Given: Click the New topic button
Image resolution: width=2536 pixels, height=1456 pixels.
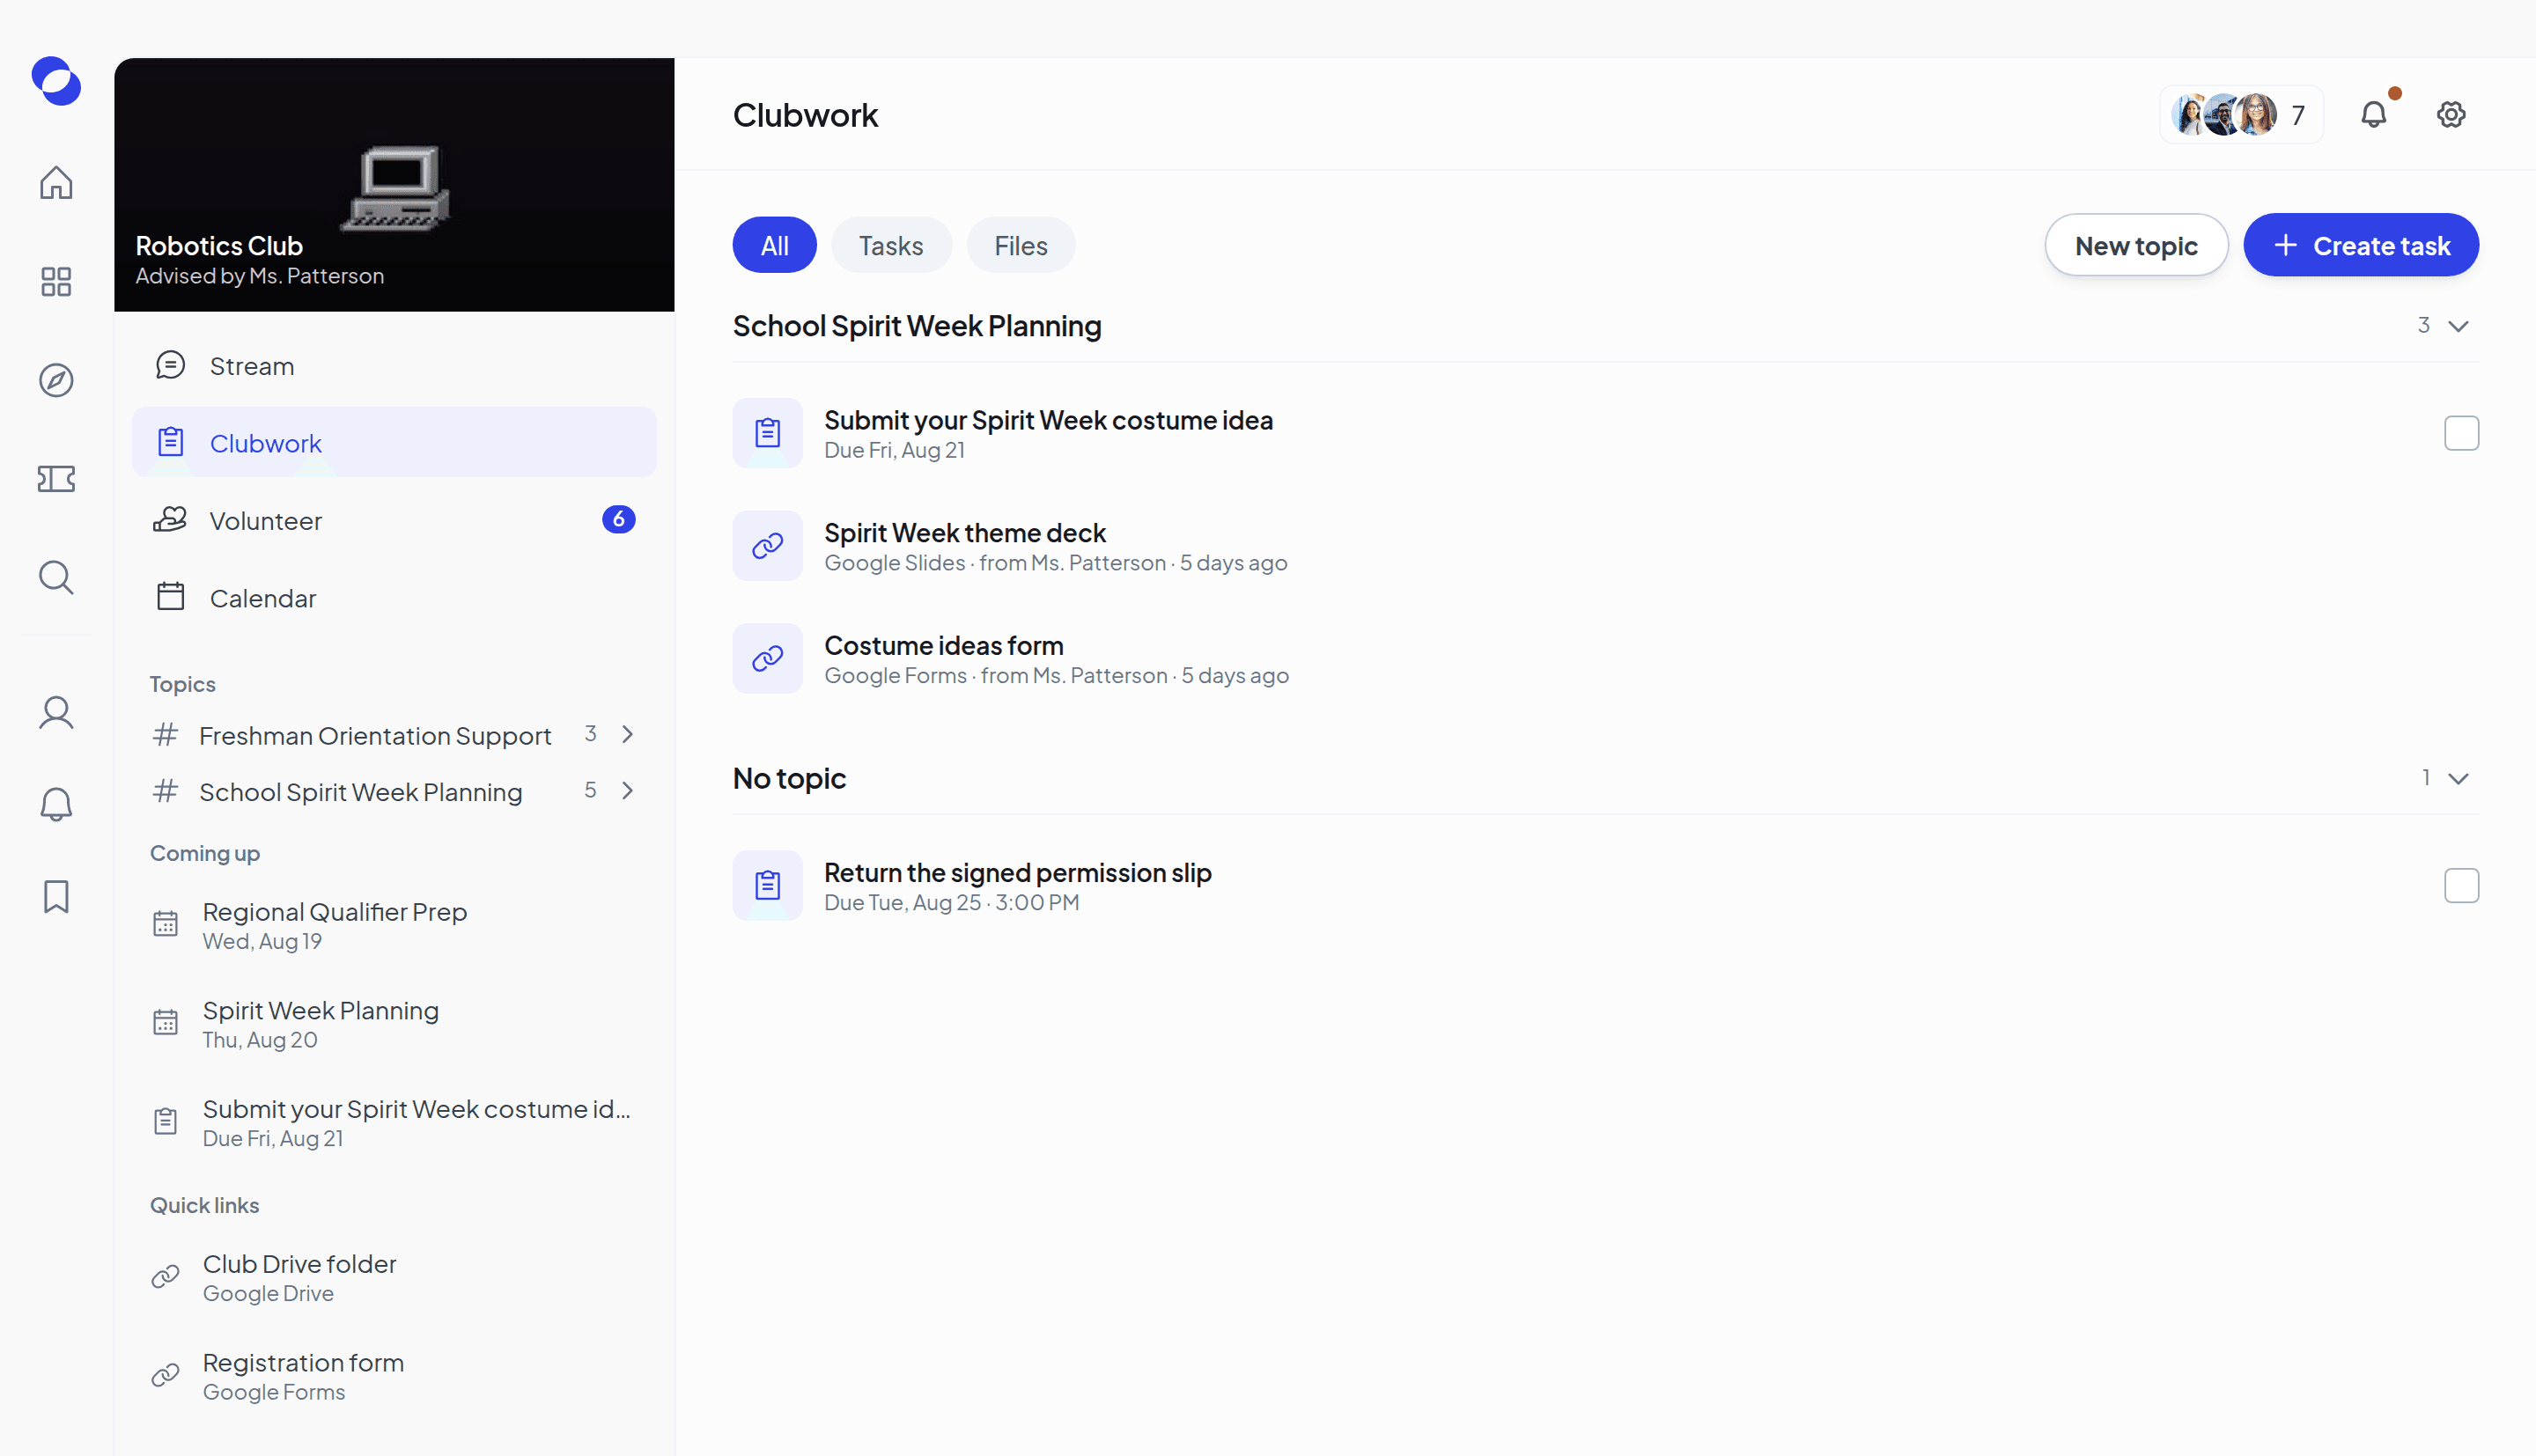Looking at the screenshot, I should click(x=2136, y=246).
